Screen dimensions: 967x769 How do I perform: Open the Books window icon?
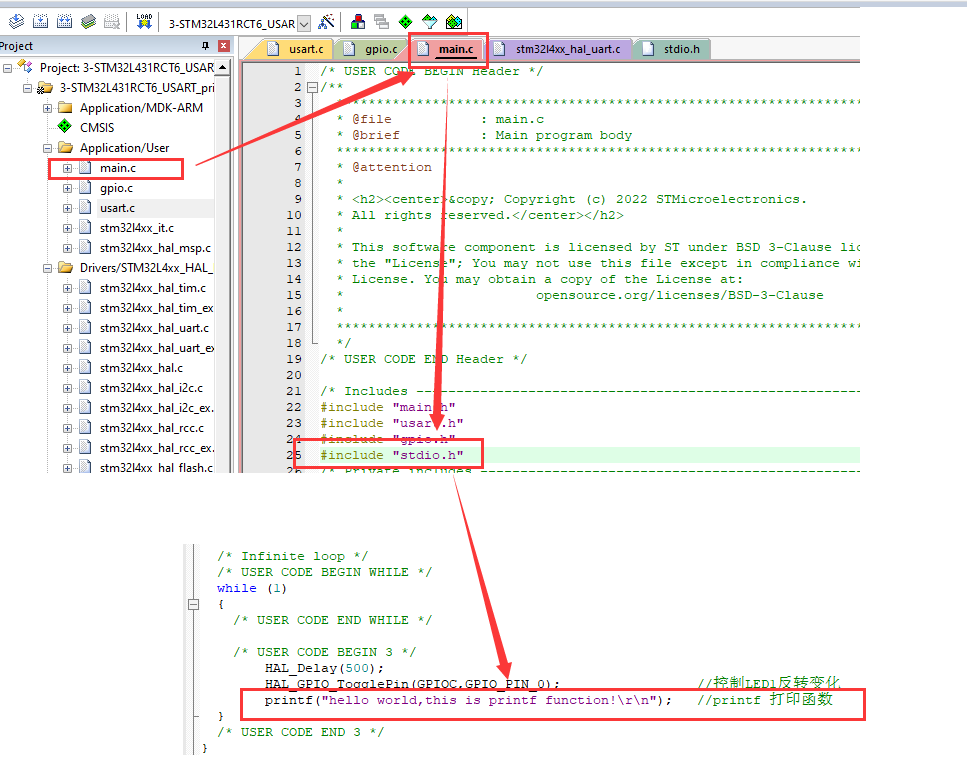coord(381,20)
